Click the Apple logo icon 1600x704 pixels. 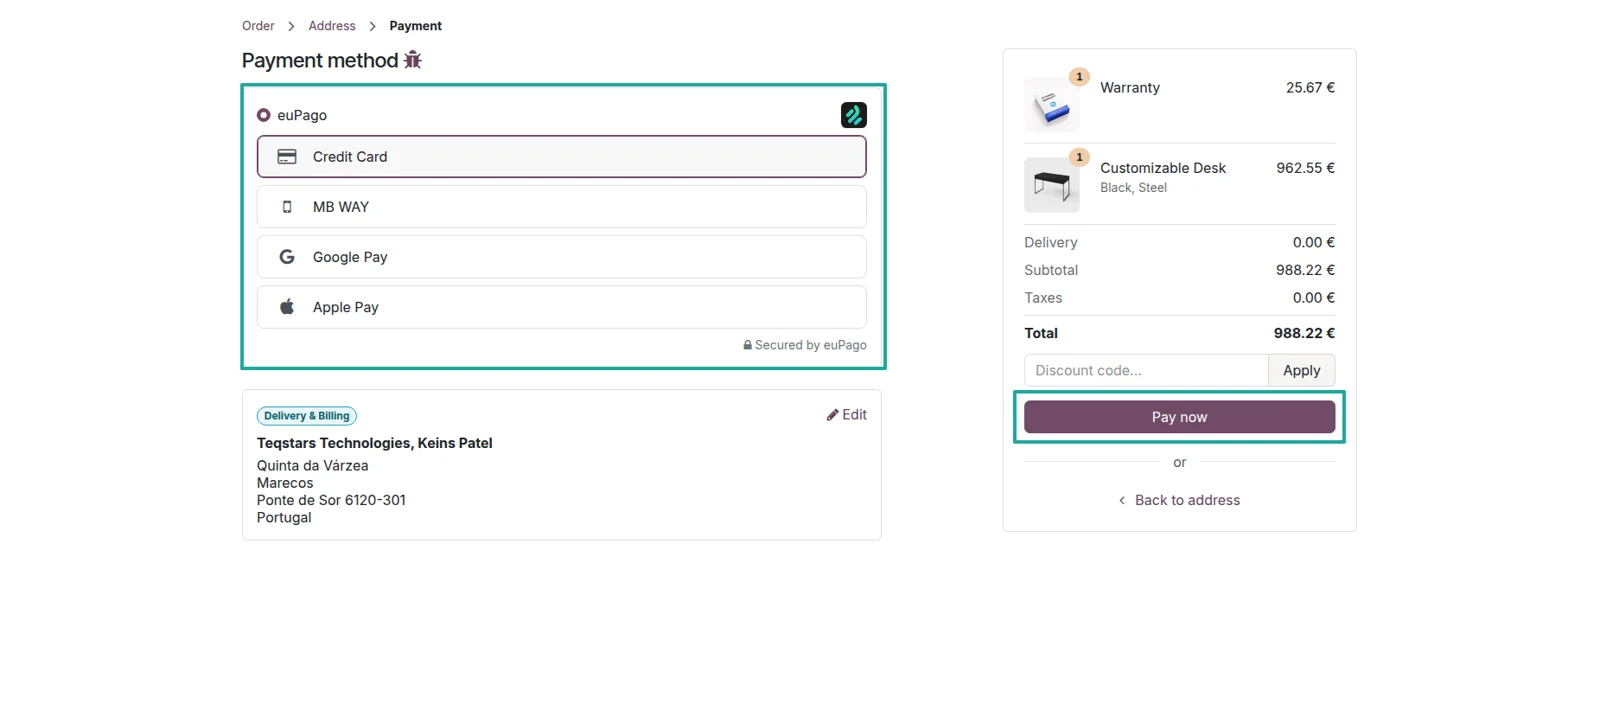[x=287, y=307]
